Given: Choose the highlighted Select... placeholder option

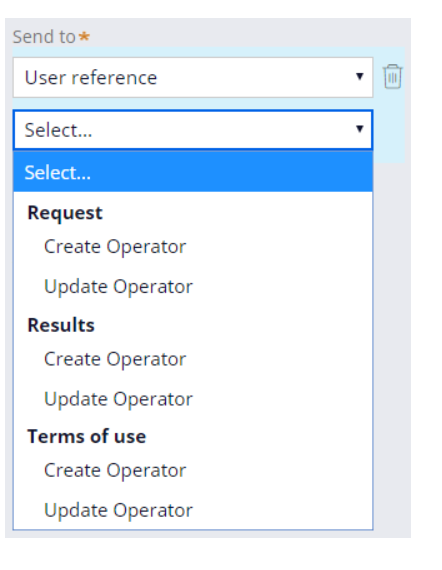Looking at the screenshot, I should pos(193,172).
